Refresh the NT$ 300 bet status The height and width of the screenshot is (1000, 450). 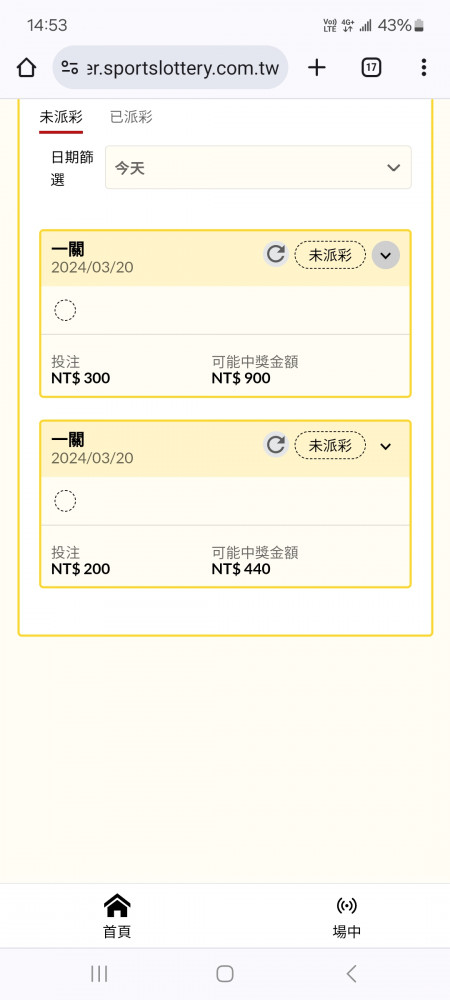pos(275,255)
